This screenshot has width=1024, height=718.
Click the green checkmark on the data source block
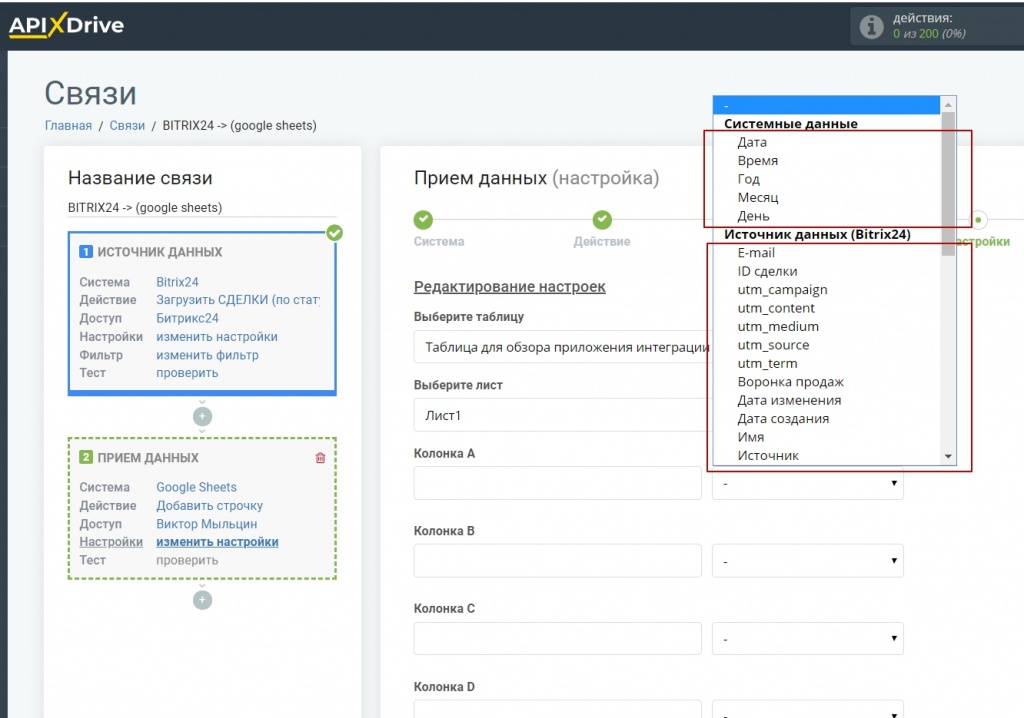point(334,233)
